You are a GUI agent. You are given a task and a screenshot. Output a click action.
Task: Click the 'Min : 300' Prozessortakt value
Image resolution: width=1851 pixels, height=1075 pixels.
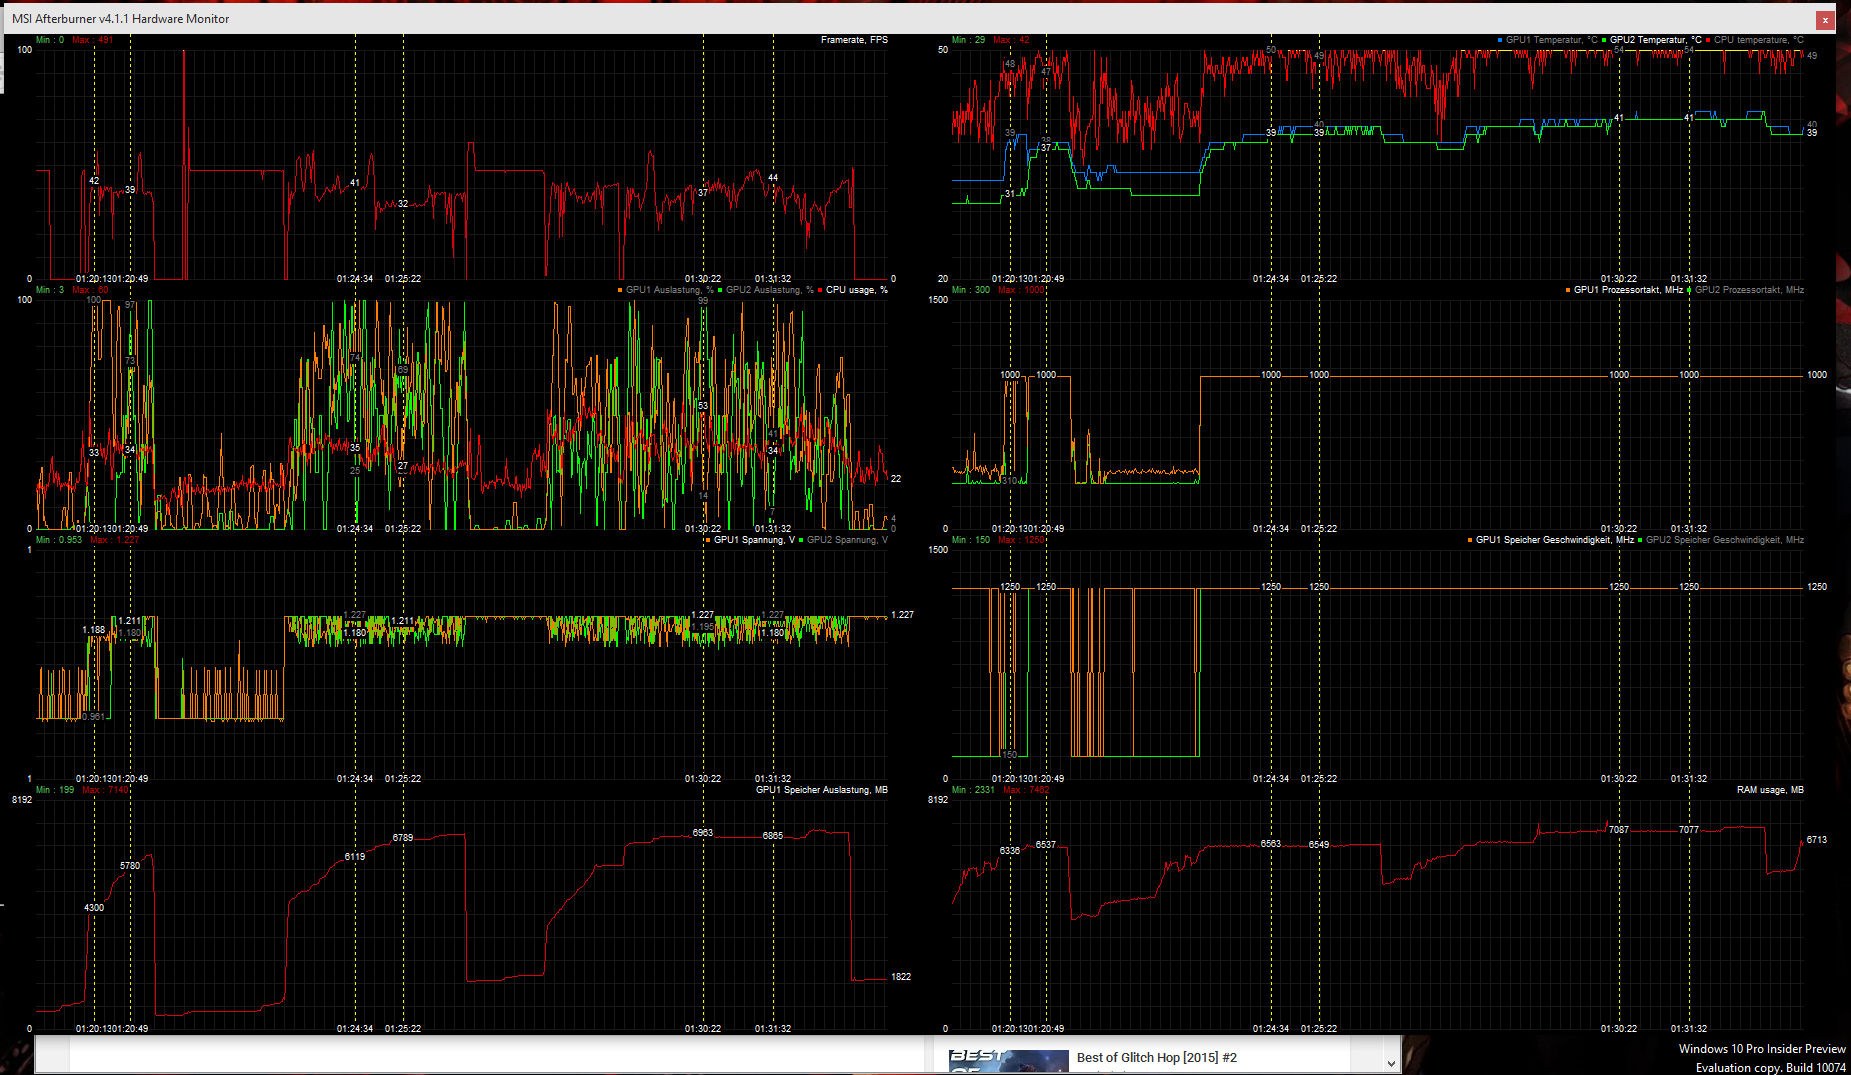971,290
